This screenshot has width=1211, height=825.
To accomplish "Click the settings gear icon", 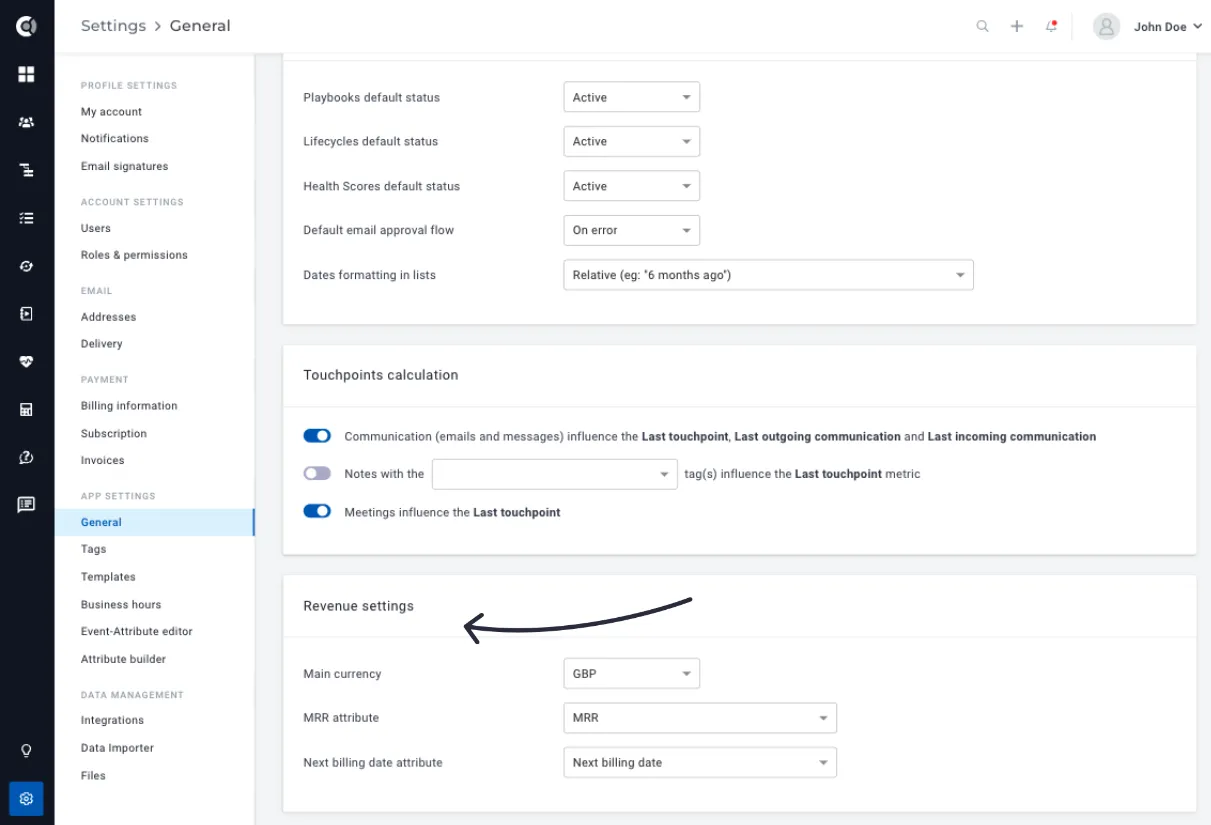I will tap(26, 799).
